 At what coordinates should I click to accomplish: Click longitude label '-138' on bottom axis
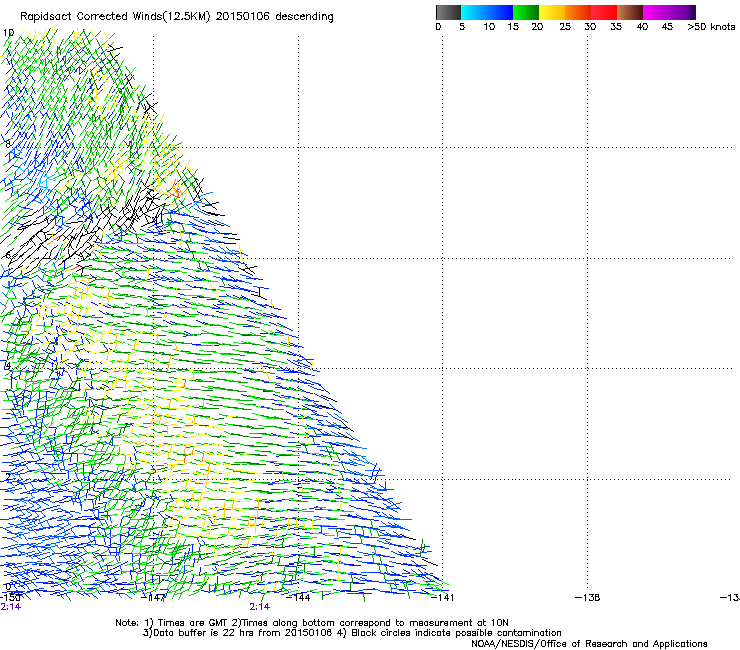coord(588,598)
